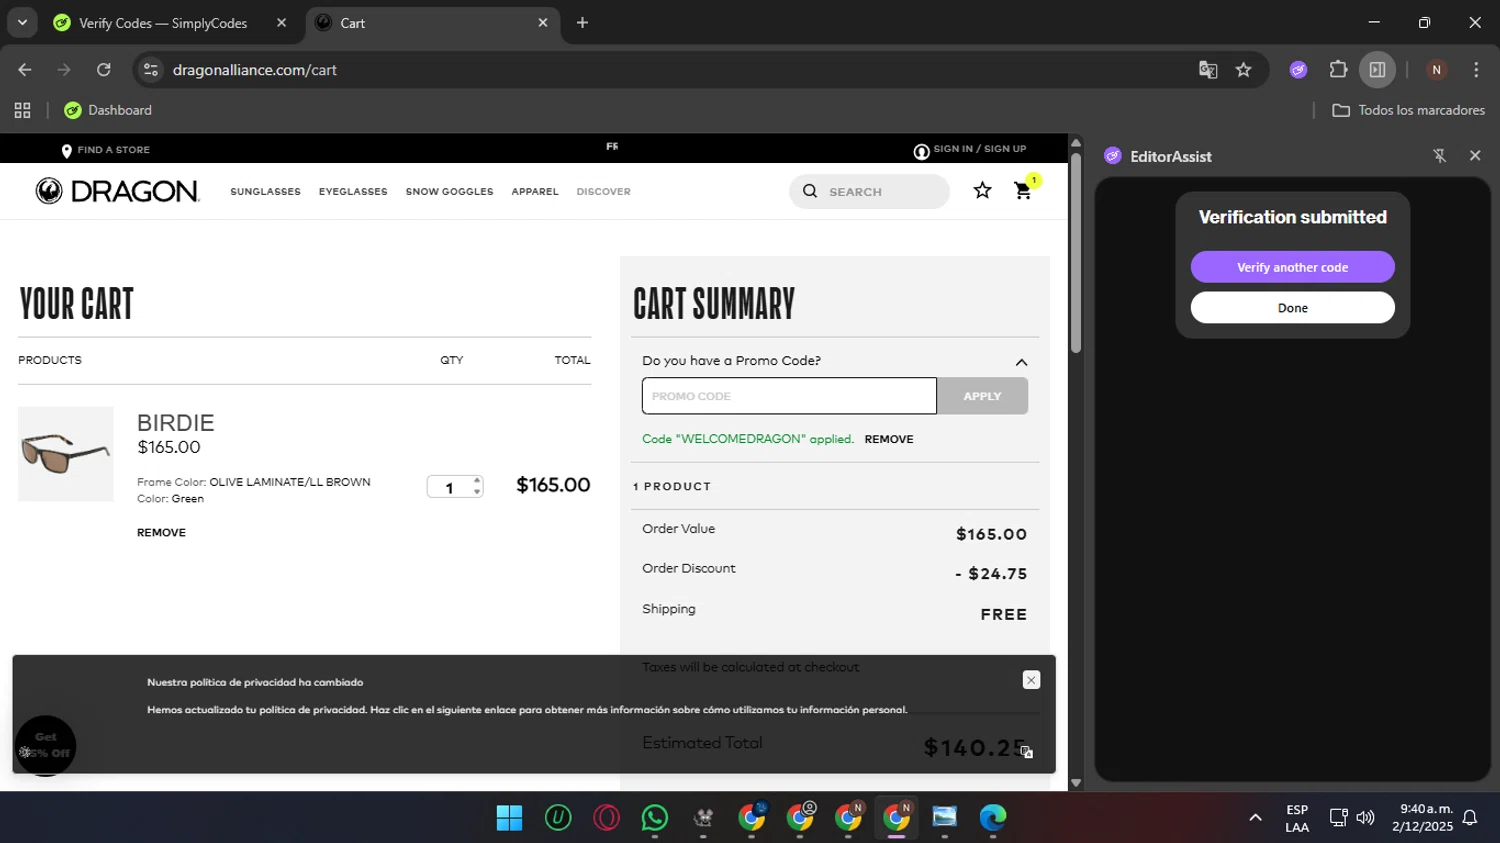The image size is (1500, 843).
Task: Click the Google Translate icon in address bar
Action: [x=1208, y=70]
